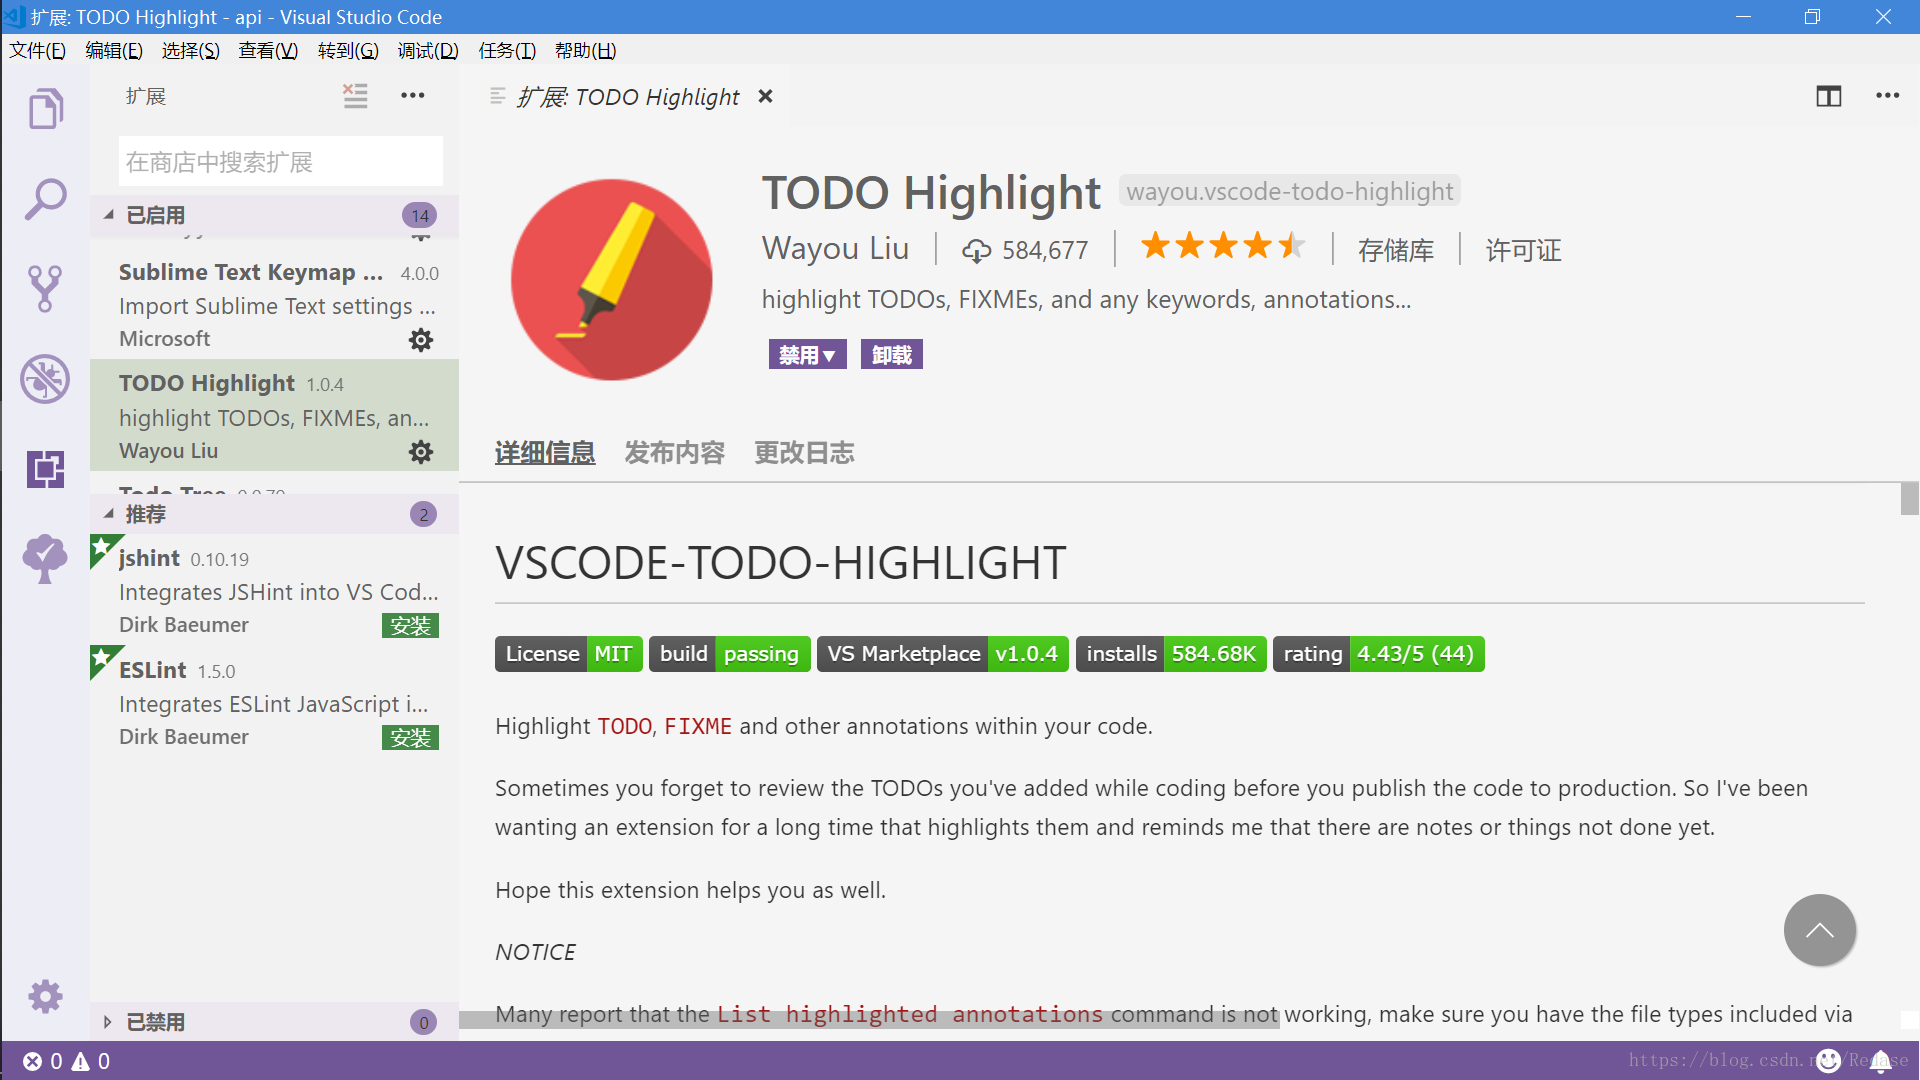Image resolution: width=1920 pixels, height=1080 pixels.
Task: Select Sublime Text Keymap in extension list
Action: tap(274, 305)
